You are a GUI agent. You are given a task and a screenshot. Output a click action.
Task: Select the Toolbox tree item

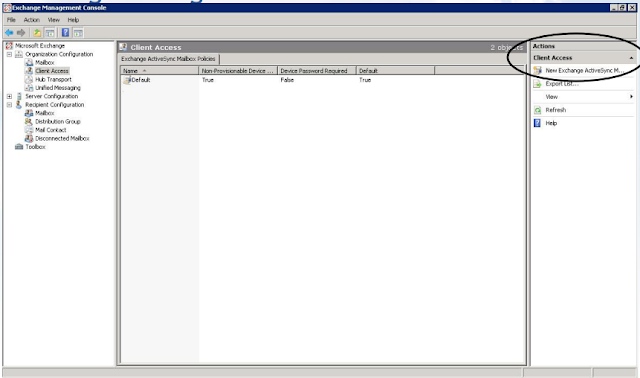click(x=35, y=147)
